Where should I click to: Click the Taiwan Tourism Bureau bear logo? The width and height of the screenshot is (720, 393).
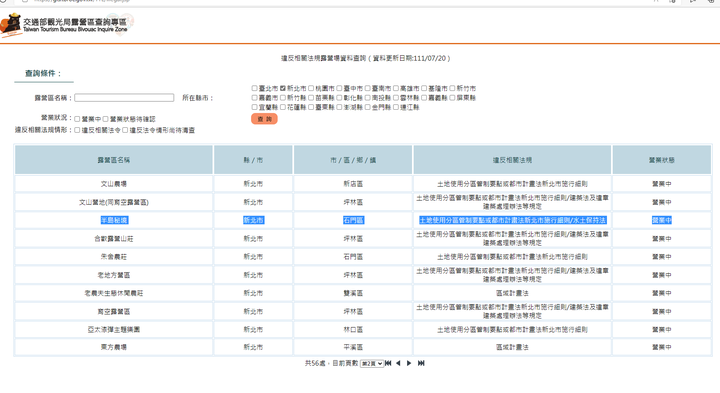click(11, 24)
